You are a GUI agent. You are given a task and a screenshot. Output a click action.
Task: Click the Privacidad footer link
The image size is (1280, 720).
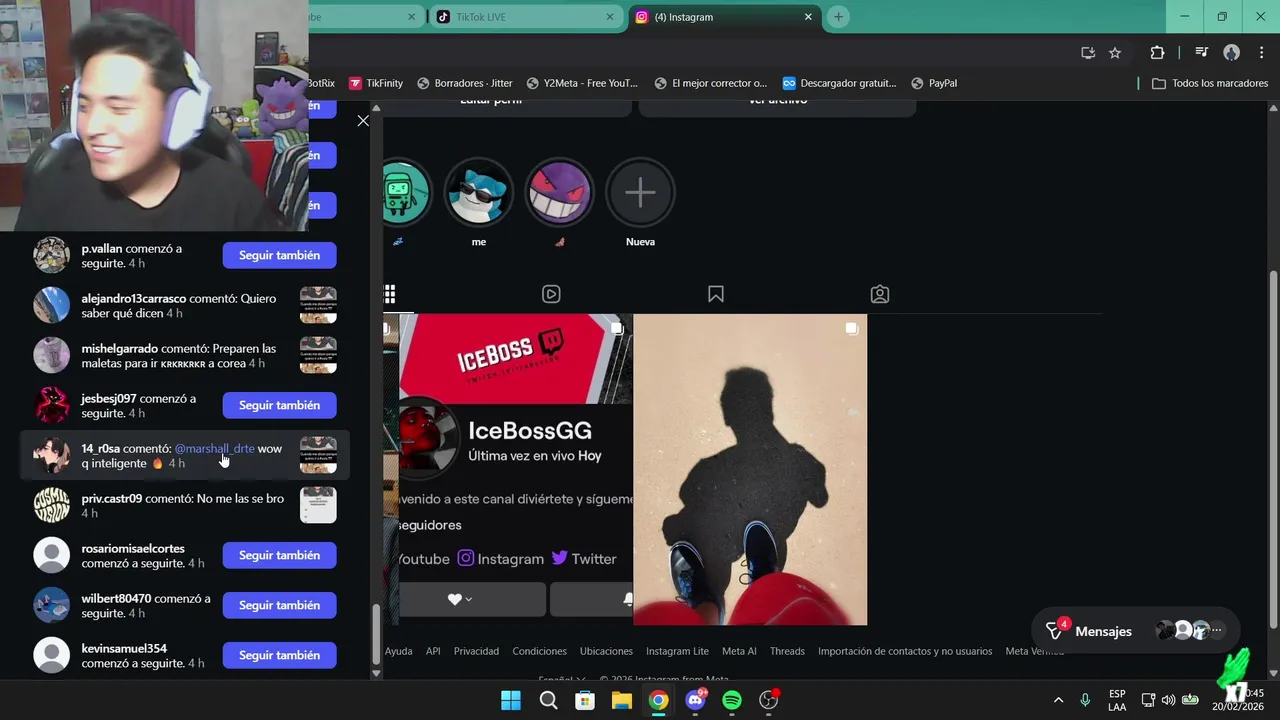[476, 651]
